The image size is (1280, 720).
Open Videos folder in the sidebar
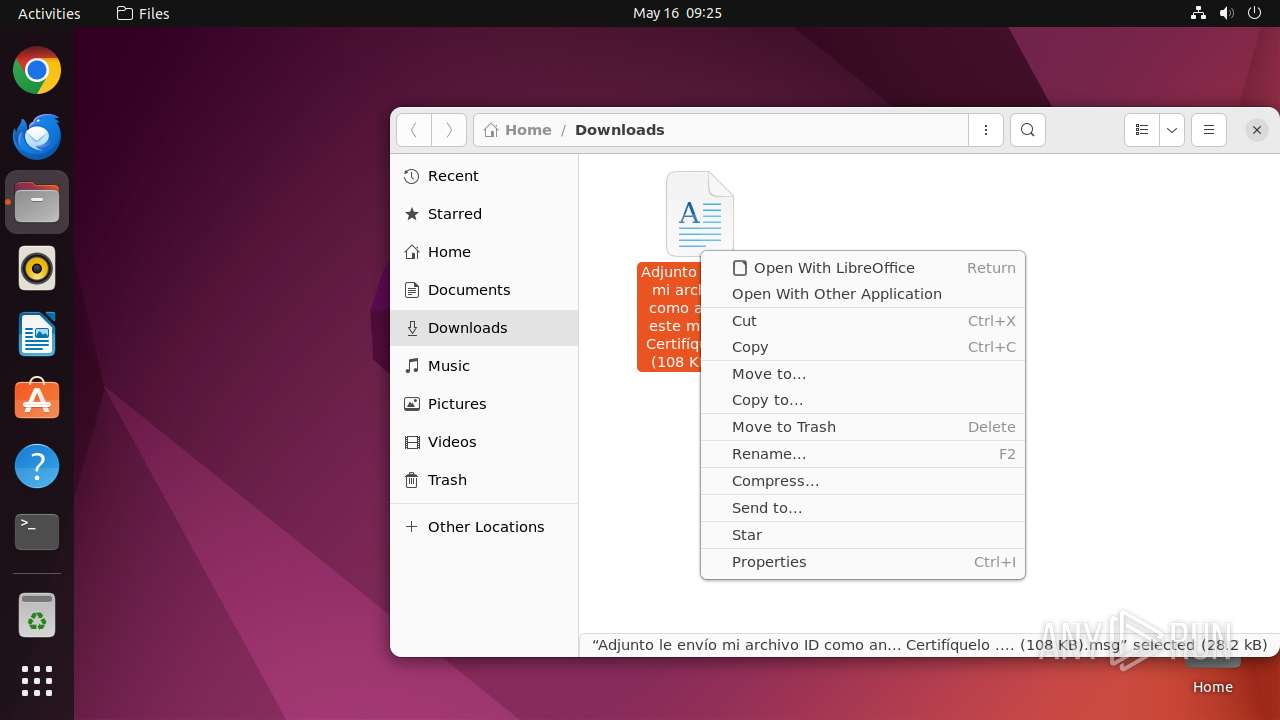484,442
